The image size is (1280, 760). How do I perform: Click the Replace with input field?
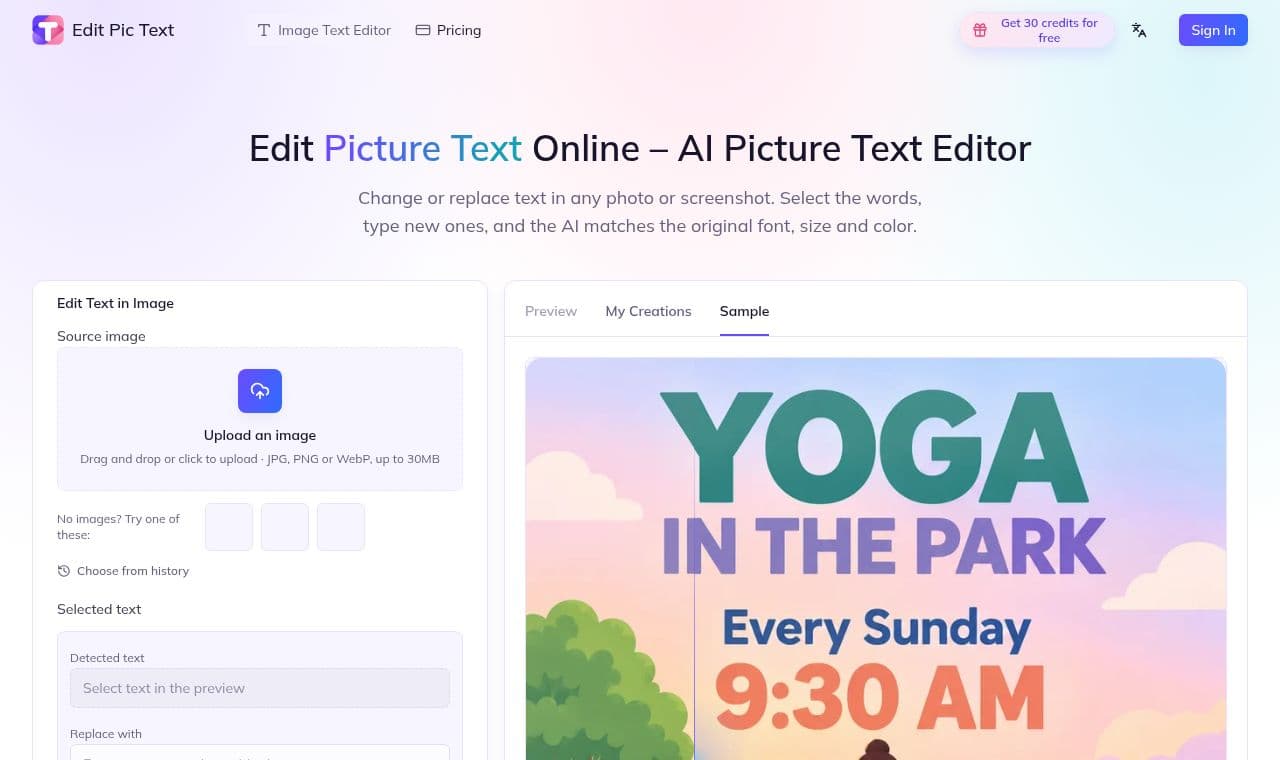pyautogui.click(x=260, y=752)
